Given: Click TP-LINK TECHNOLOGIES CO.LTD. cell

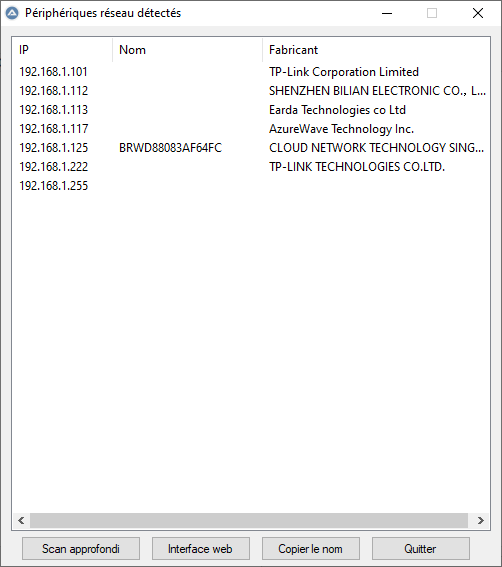Looking at the screenshot, I should click(x=357, y=167).
